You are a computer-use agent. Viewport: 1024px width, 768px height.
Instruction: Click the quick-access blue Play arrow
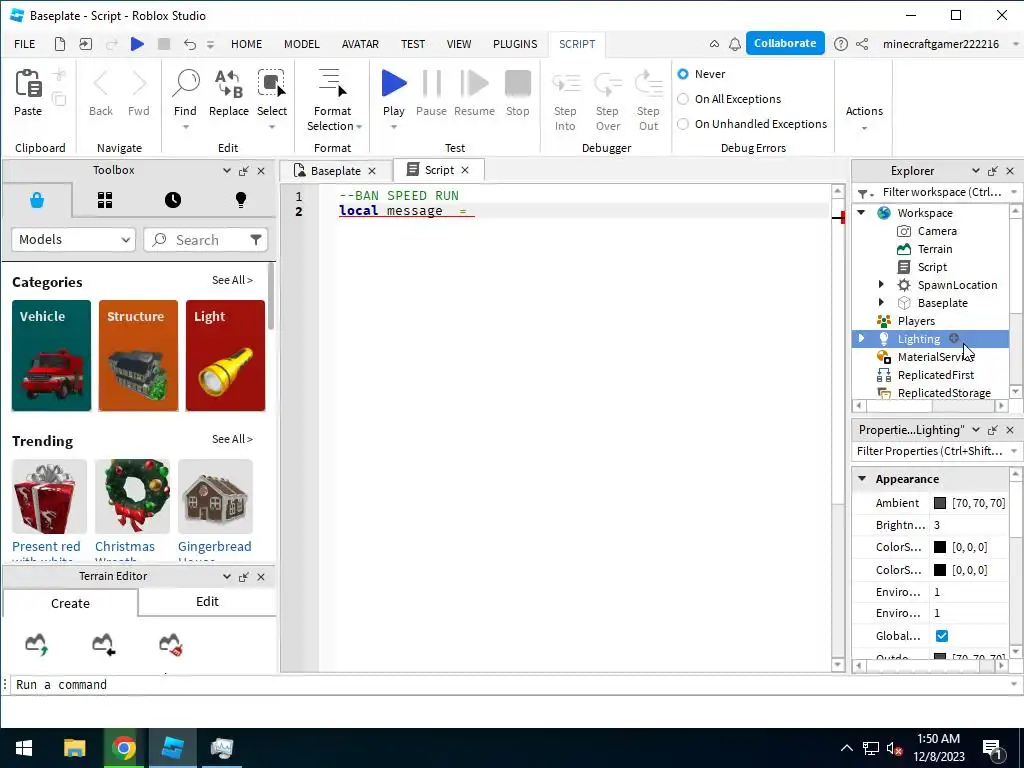point(137,44)
